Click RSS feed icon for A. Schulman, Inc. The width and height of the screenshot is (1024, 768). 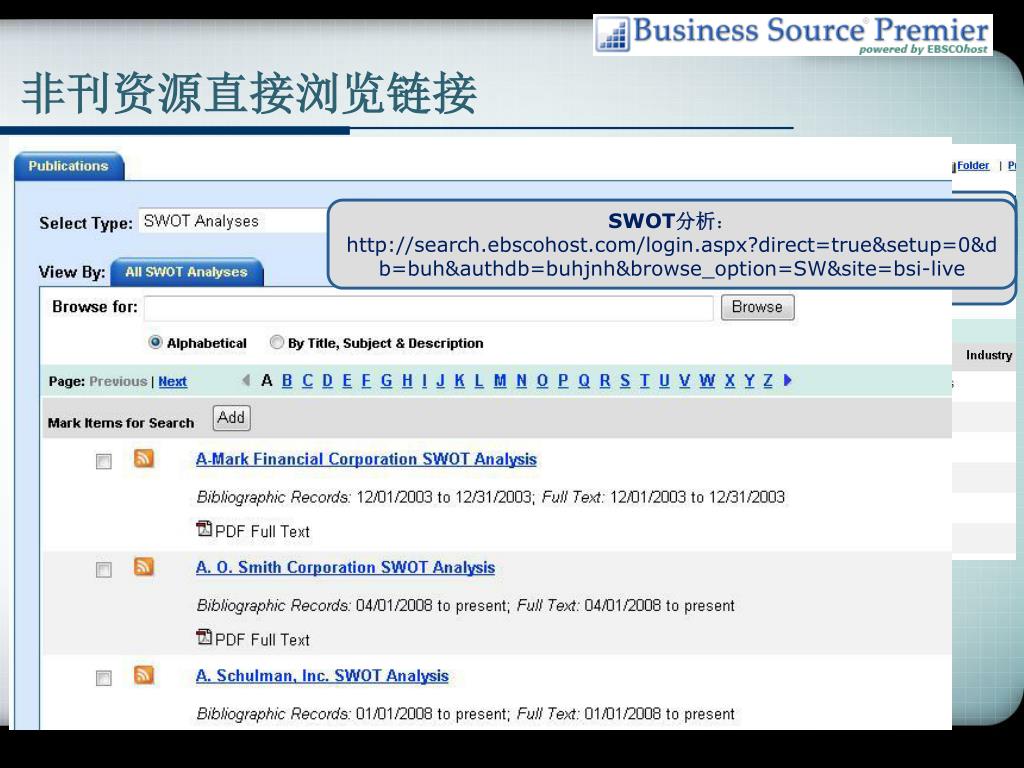(x=144, y=675)
